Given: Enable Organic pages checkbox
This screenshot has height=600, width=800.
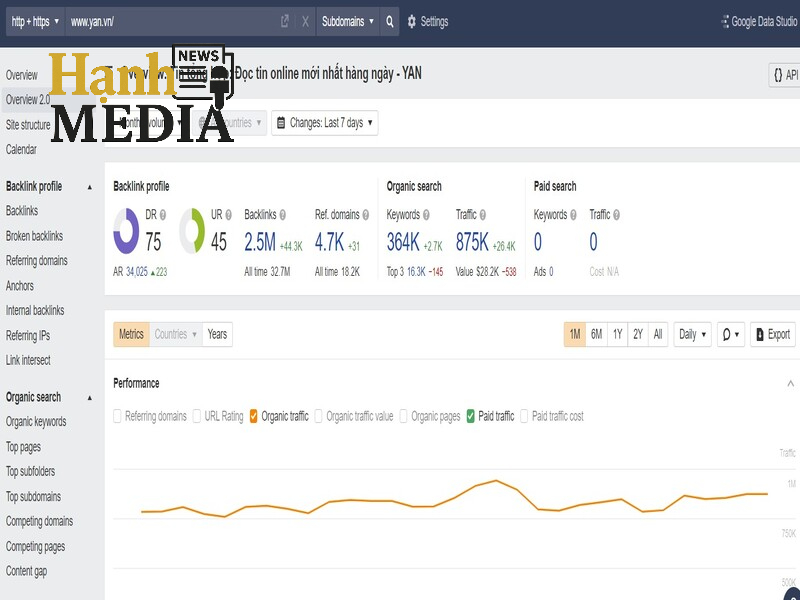Looking at the screenshot, I should tap(403, 416).
